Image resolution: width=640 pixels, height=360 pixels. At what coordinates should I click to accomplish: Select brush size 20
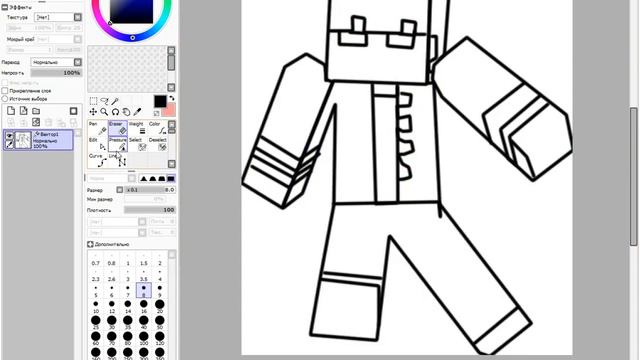(x=160, y=307)
